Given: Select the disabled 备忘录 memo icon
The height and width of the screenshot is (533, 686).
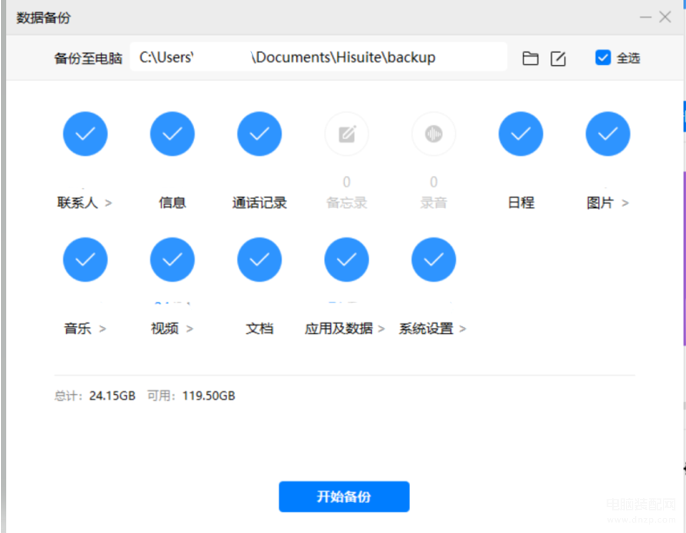Looking at the screenshot, I should coord(346,134).
